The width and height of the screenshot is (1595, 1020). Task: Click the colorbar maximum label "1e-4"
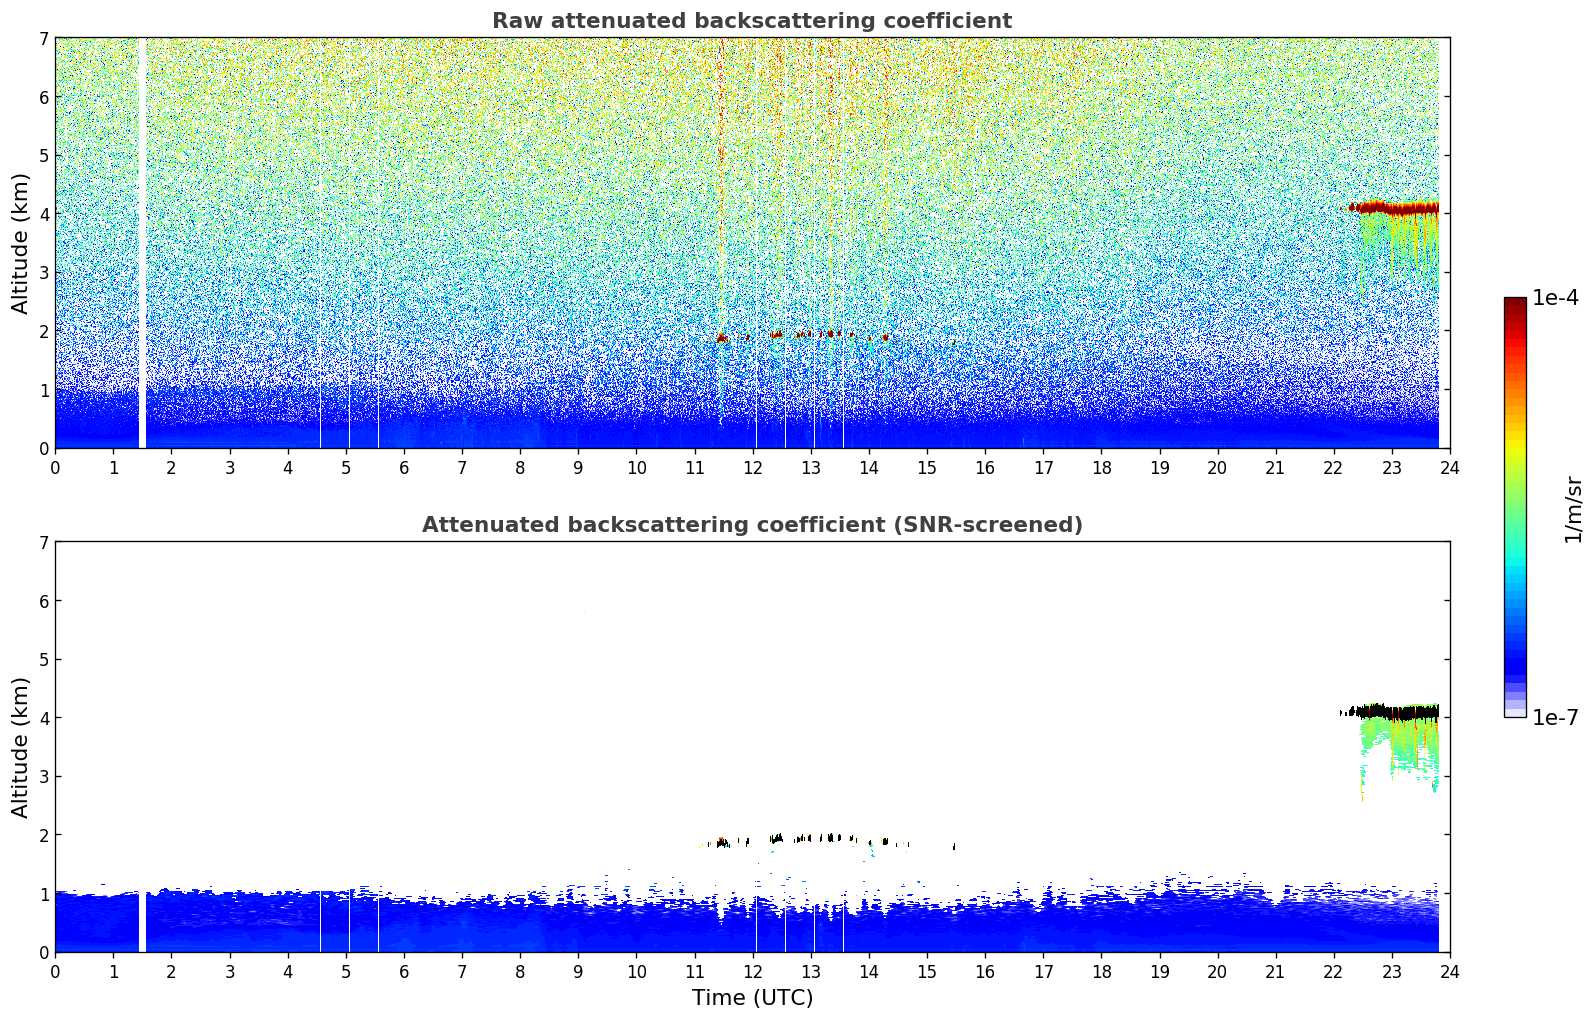[x=1555, y=298]
